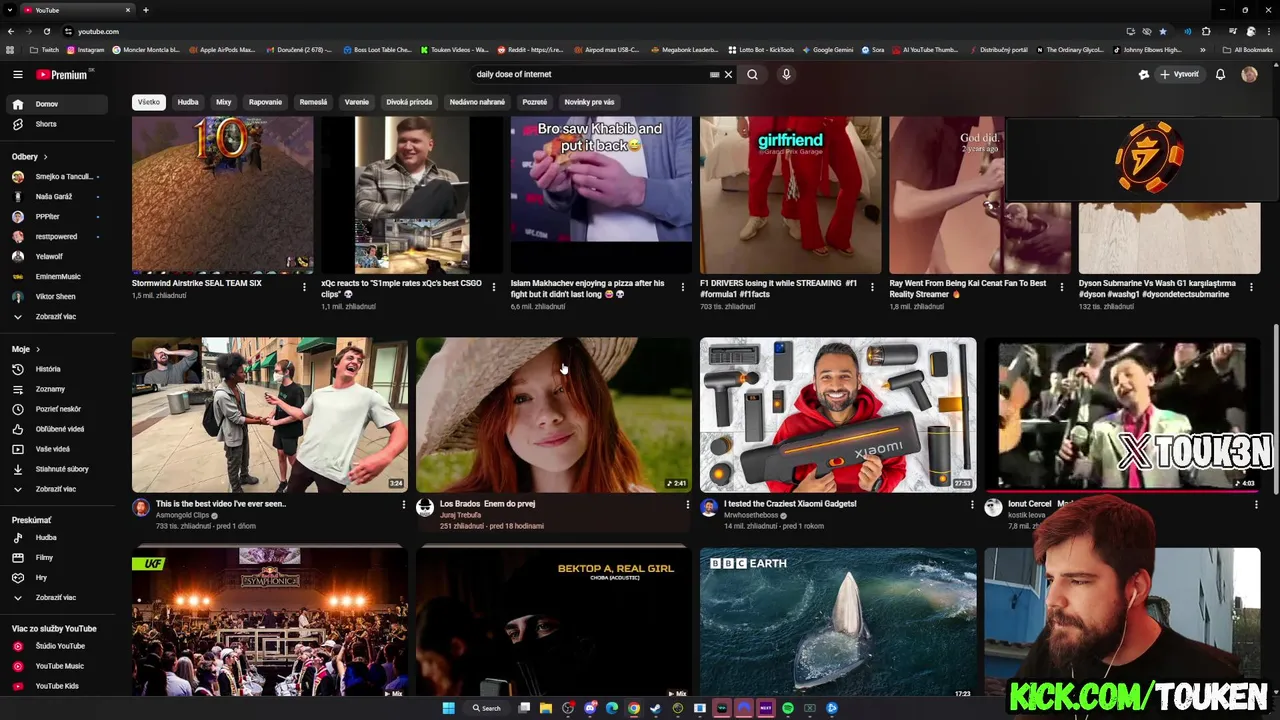The height and width of the screenshot is (720, 1280).
Task: Open options menu for Islam Makhachev video
Action: [683, 287]
